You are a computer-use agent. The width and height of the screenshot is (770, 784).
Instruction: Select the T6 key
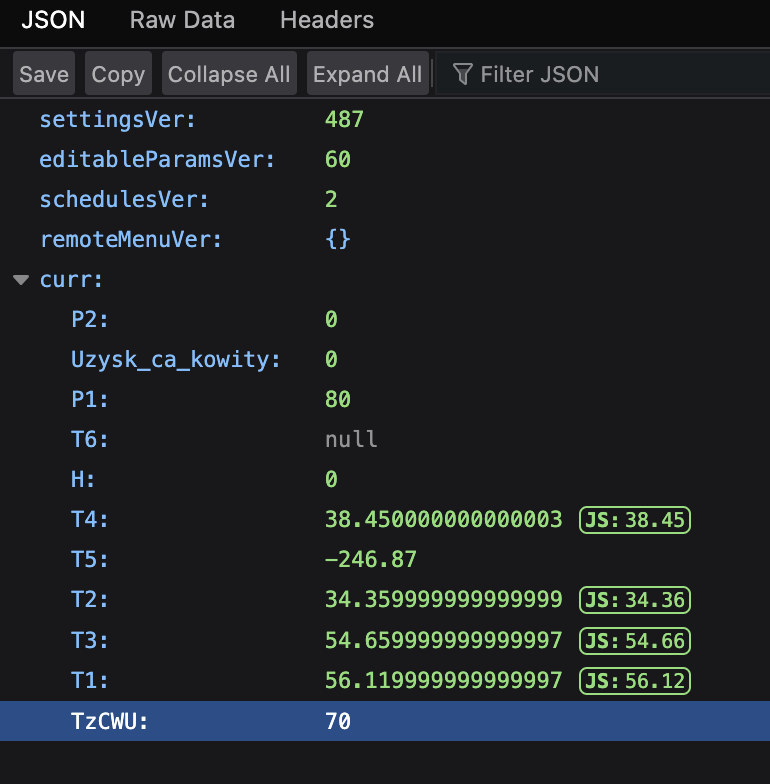[90, 440]
